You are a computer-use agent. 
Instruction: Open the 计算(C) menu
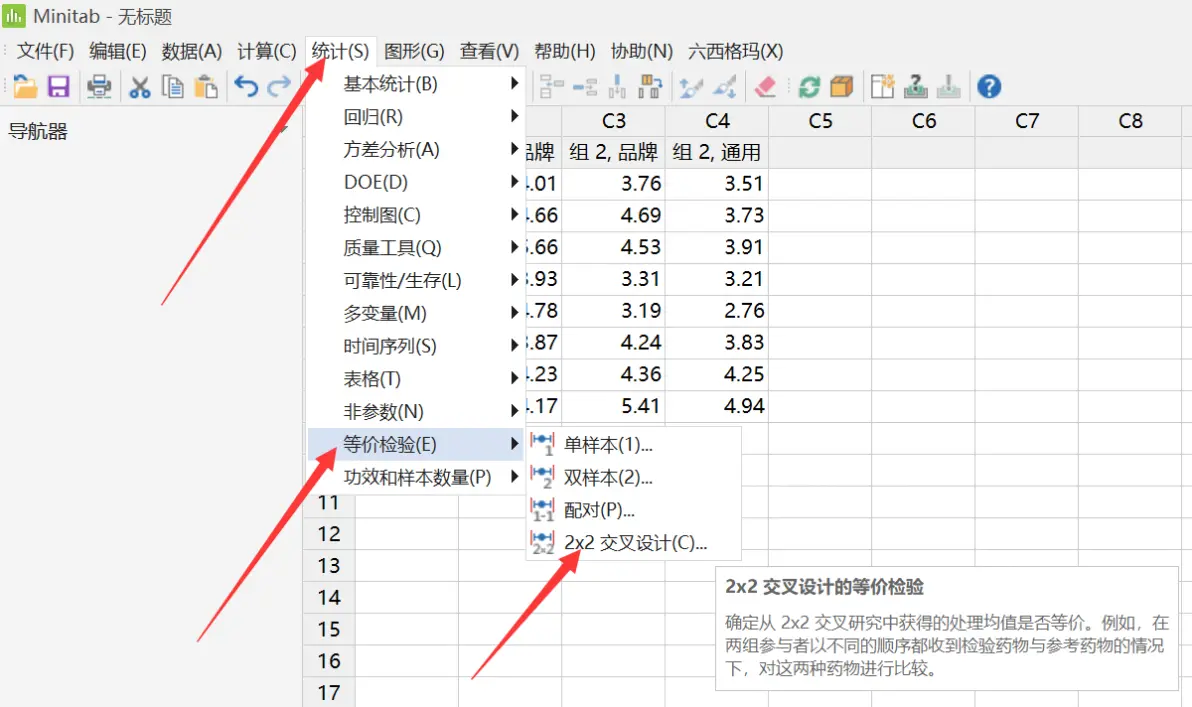coord(267,51)
